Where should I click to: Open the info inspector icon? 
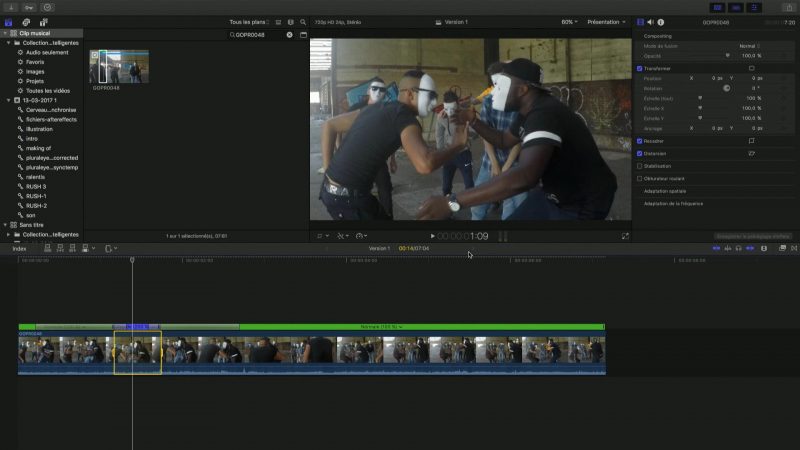[661, 22]
